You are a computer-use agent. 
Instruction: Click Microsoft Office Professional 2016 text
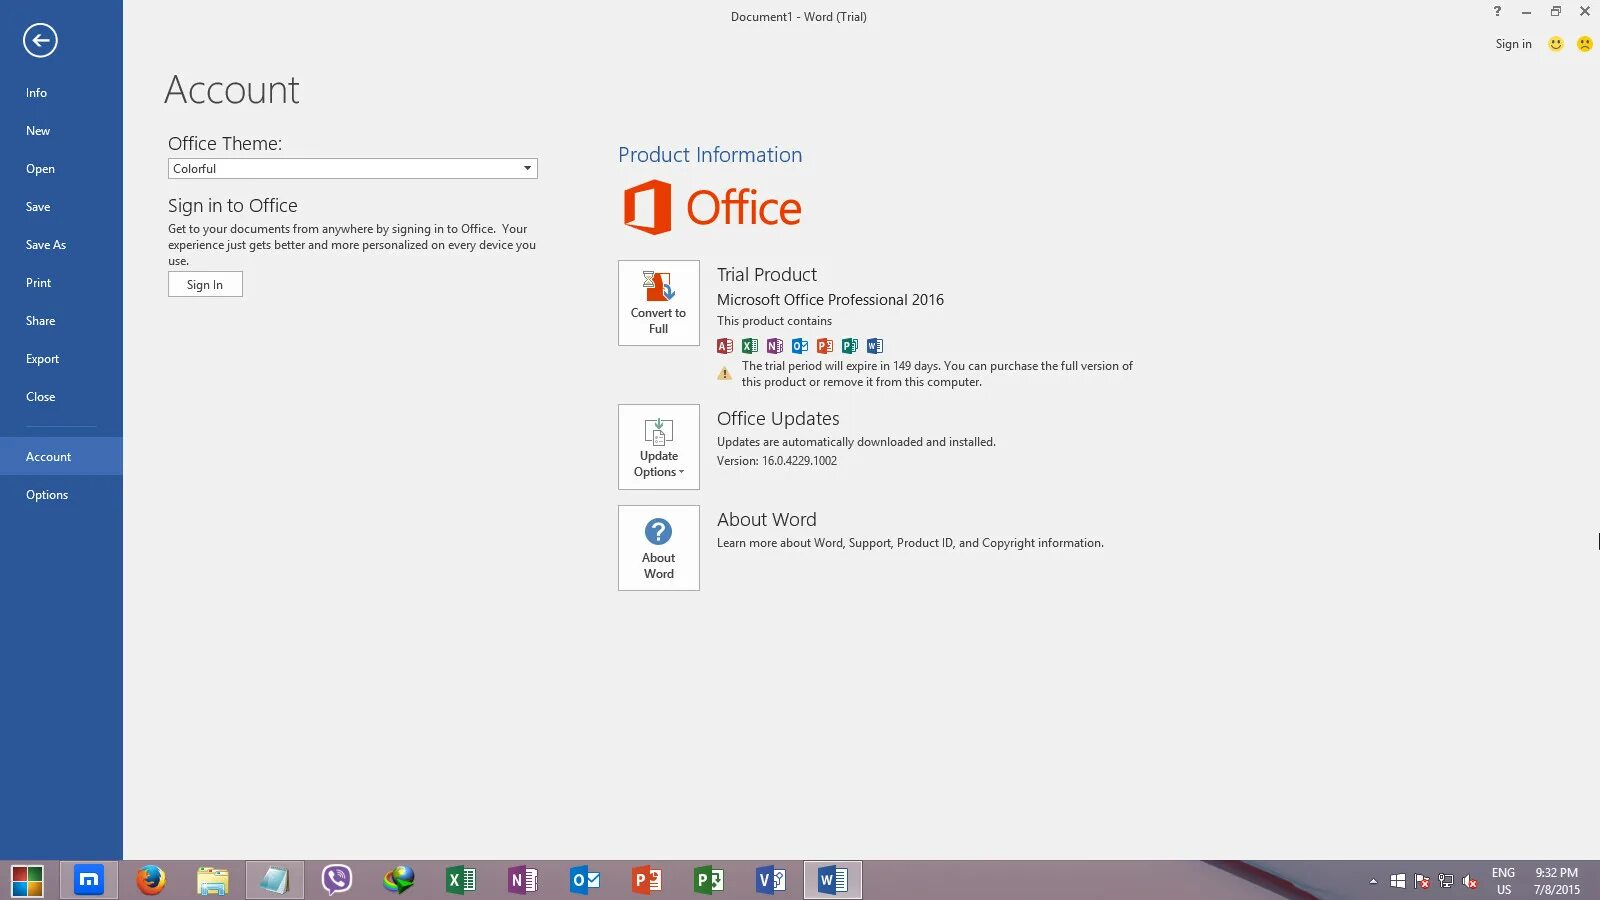[x=830, y=300]
